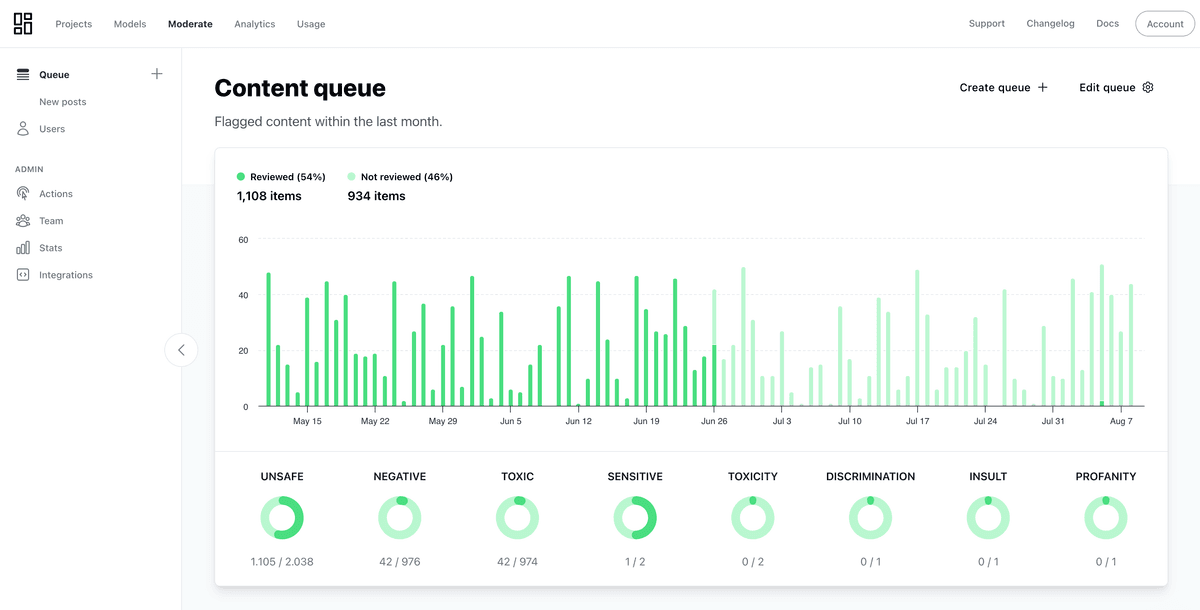Viewport: 1200px width, 610px height.
Task: Click the Integrations code icon
Action: click(x=23, y=275)
